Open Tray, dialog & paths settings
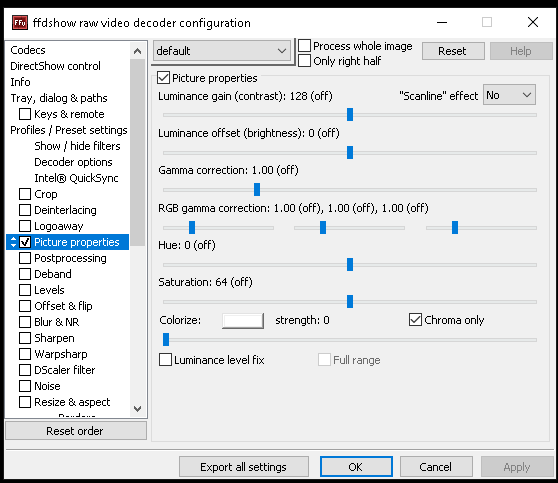Image resolution: width=558 pixels, height=483 pixels. tap(59, 98)
